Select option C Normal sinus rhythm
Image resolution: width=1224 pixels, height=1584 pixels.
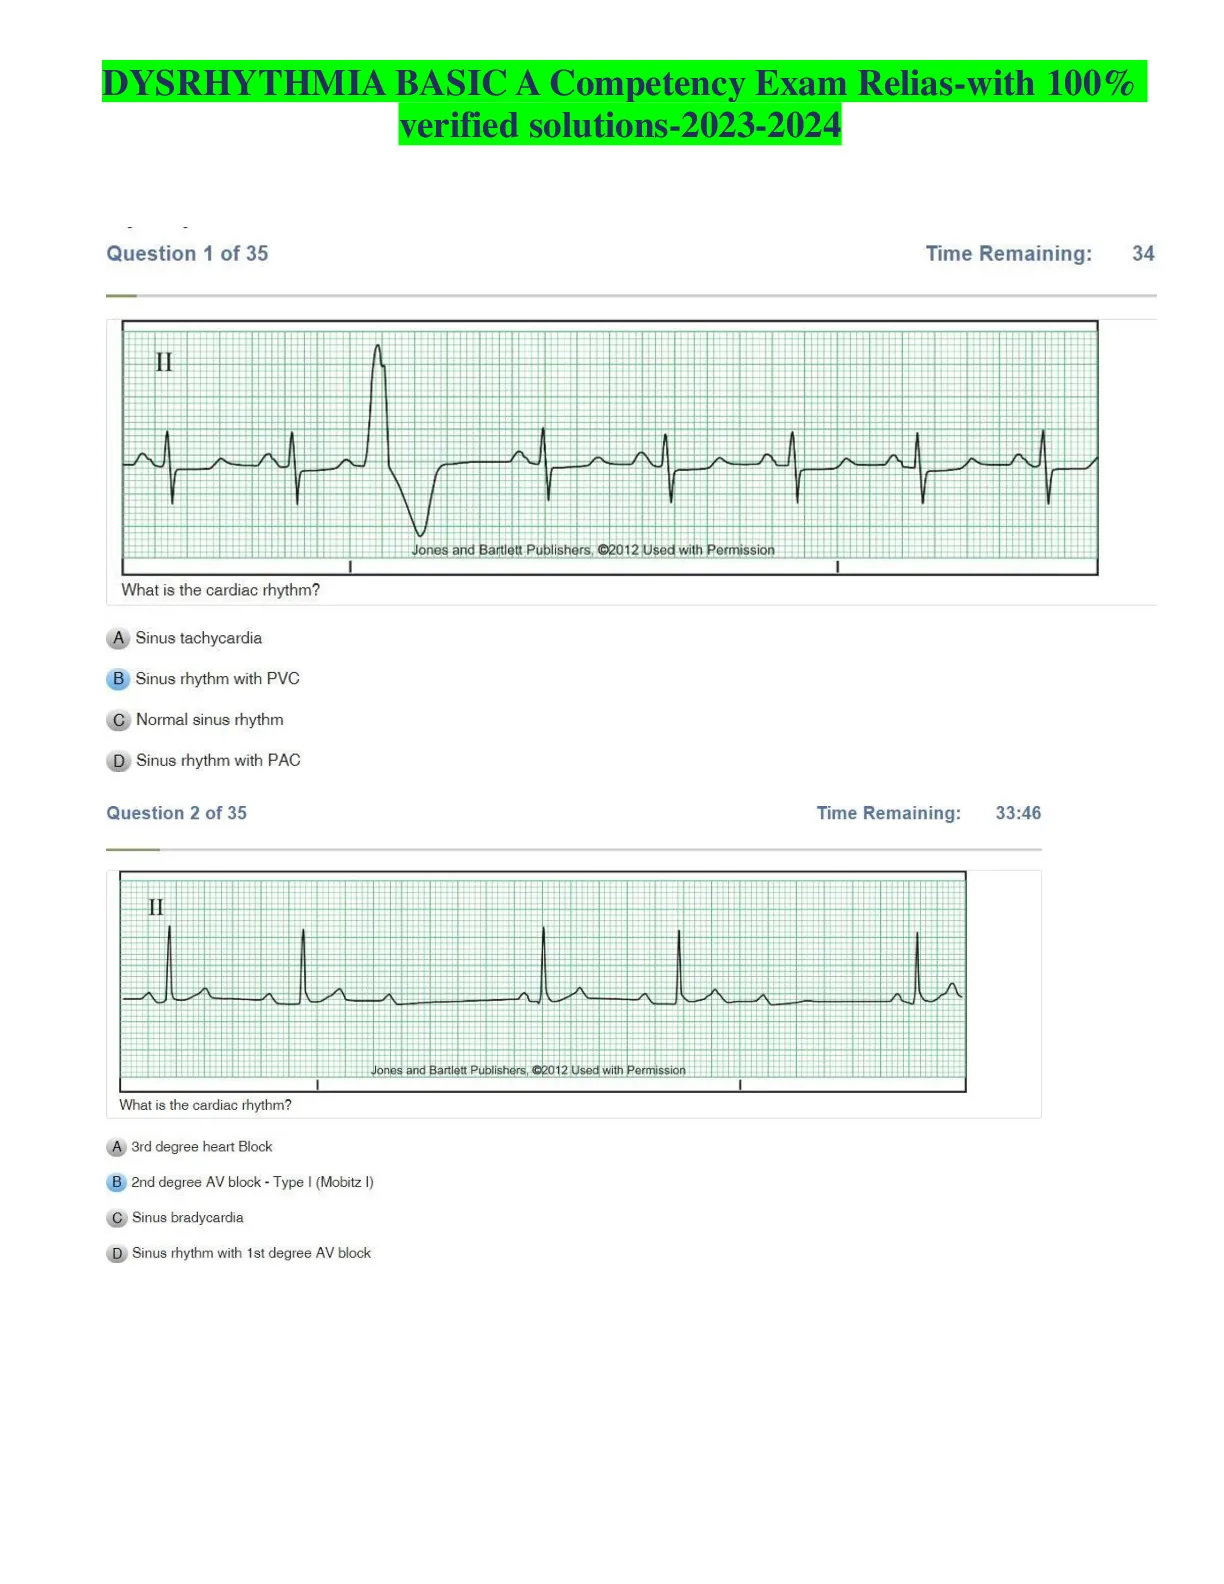pyautogui.click(x=195, y=720)
